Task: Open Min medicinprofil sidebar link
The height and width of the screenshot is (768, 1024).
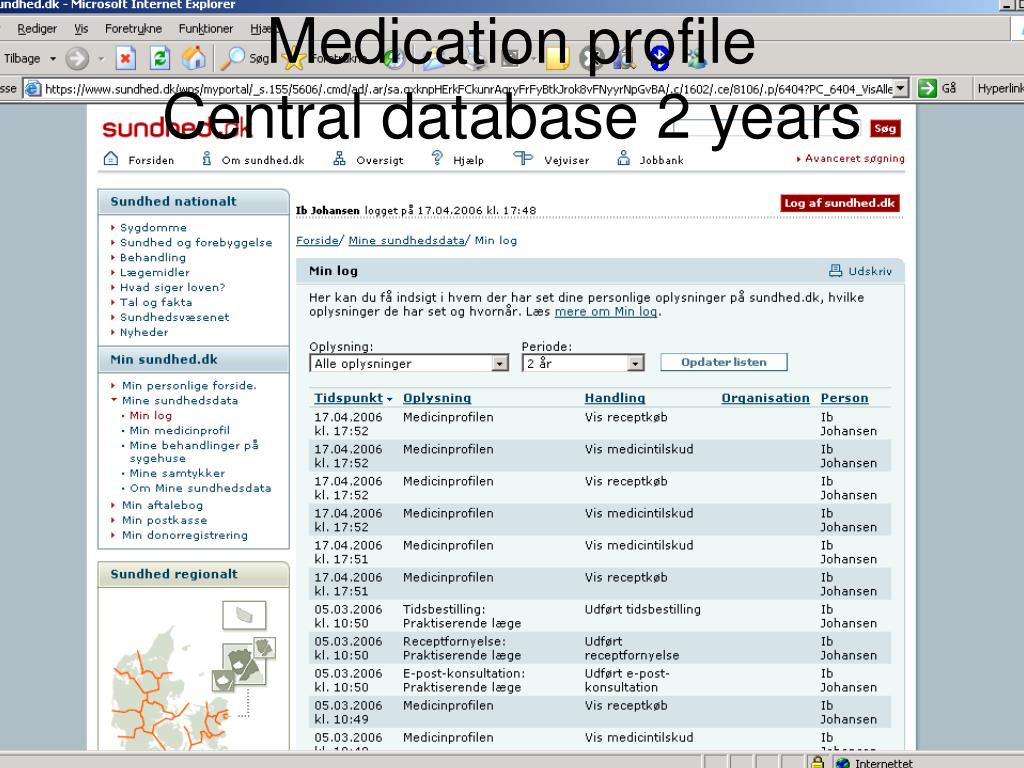Action: click(180, 430)
